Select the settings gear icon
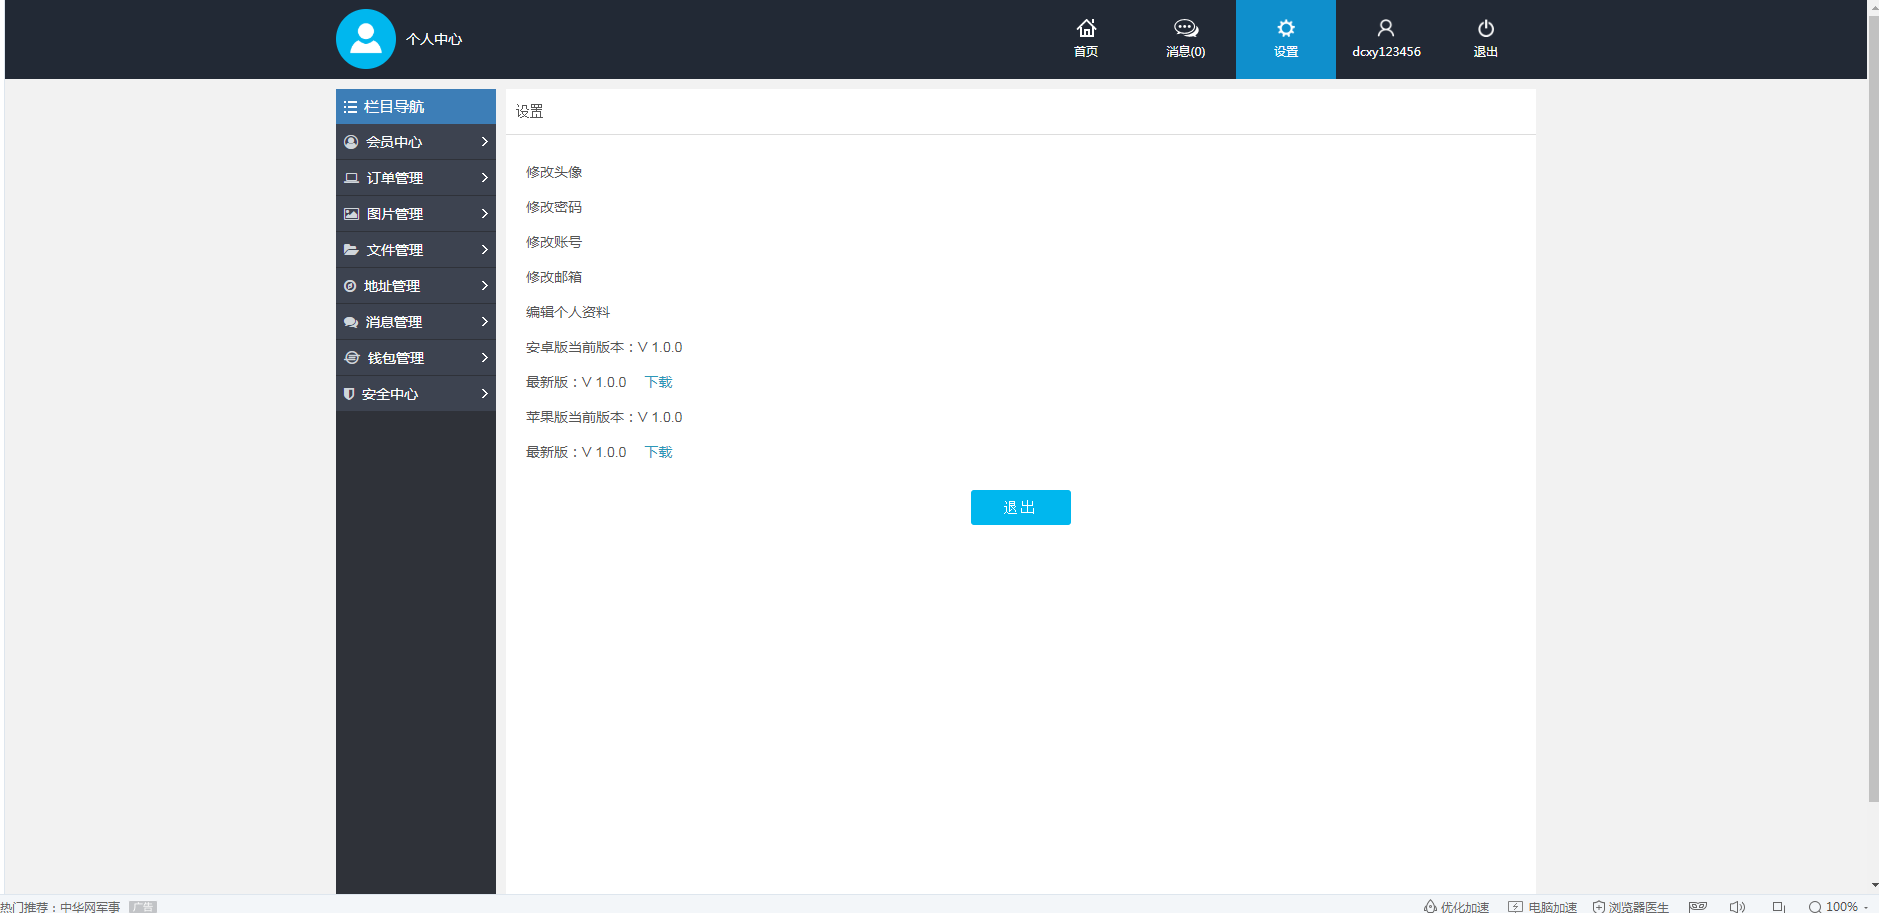This screenshot has width=1879, height=913. 1286,28
